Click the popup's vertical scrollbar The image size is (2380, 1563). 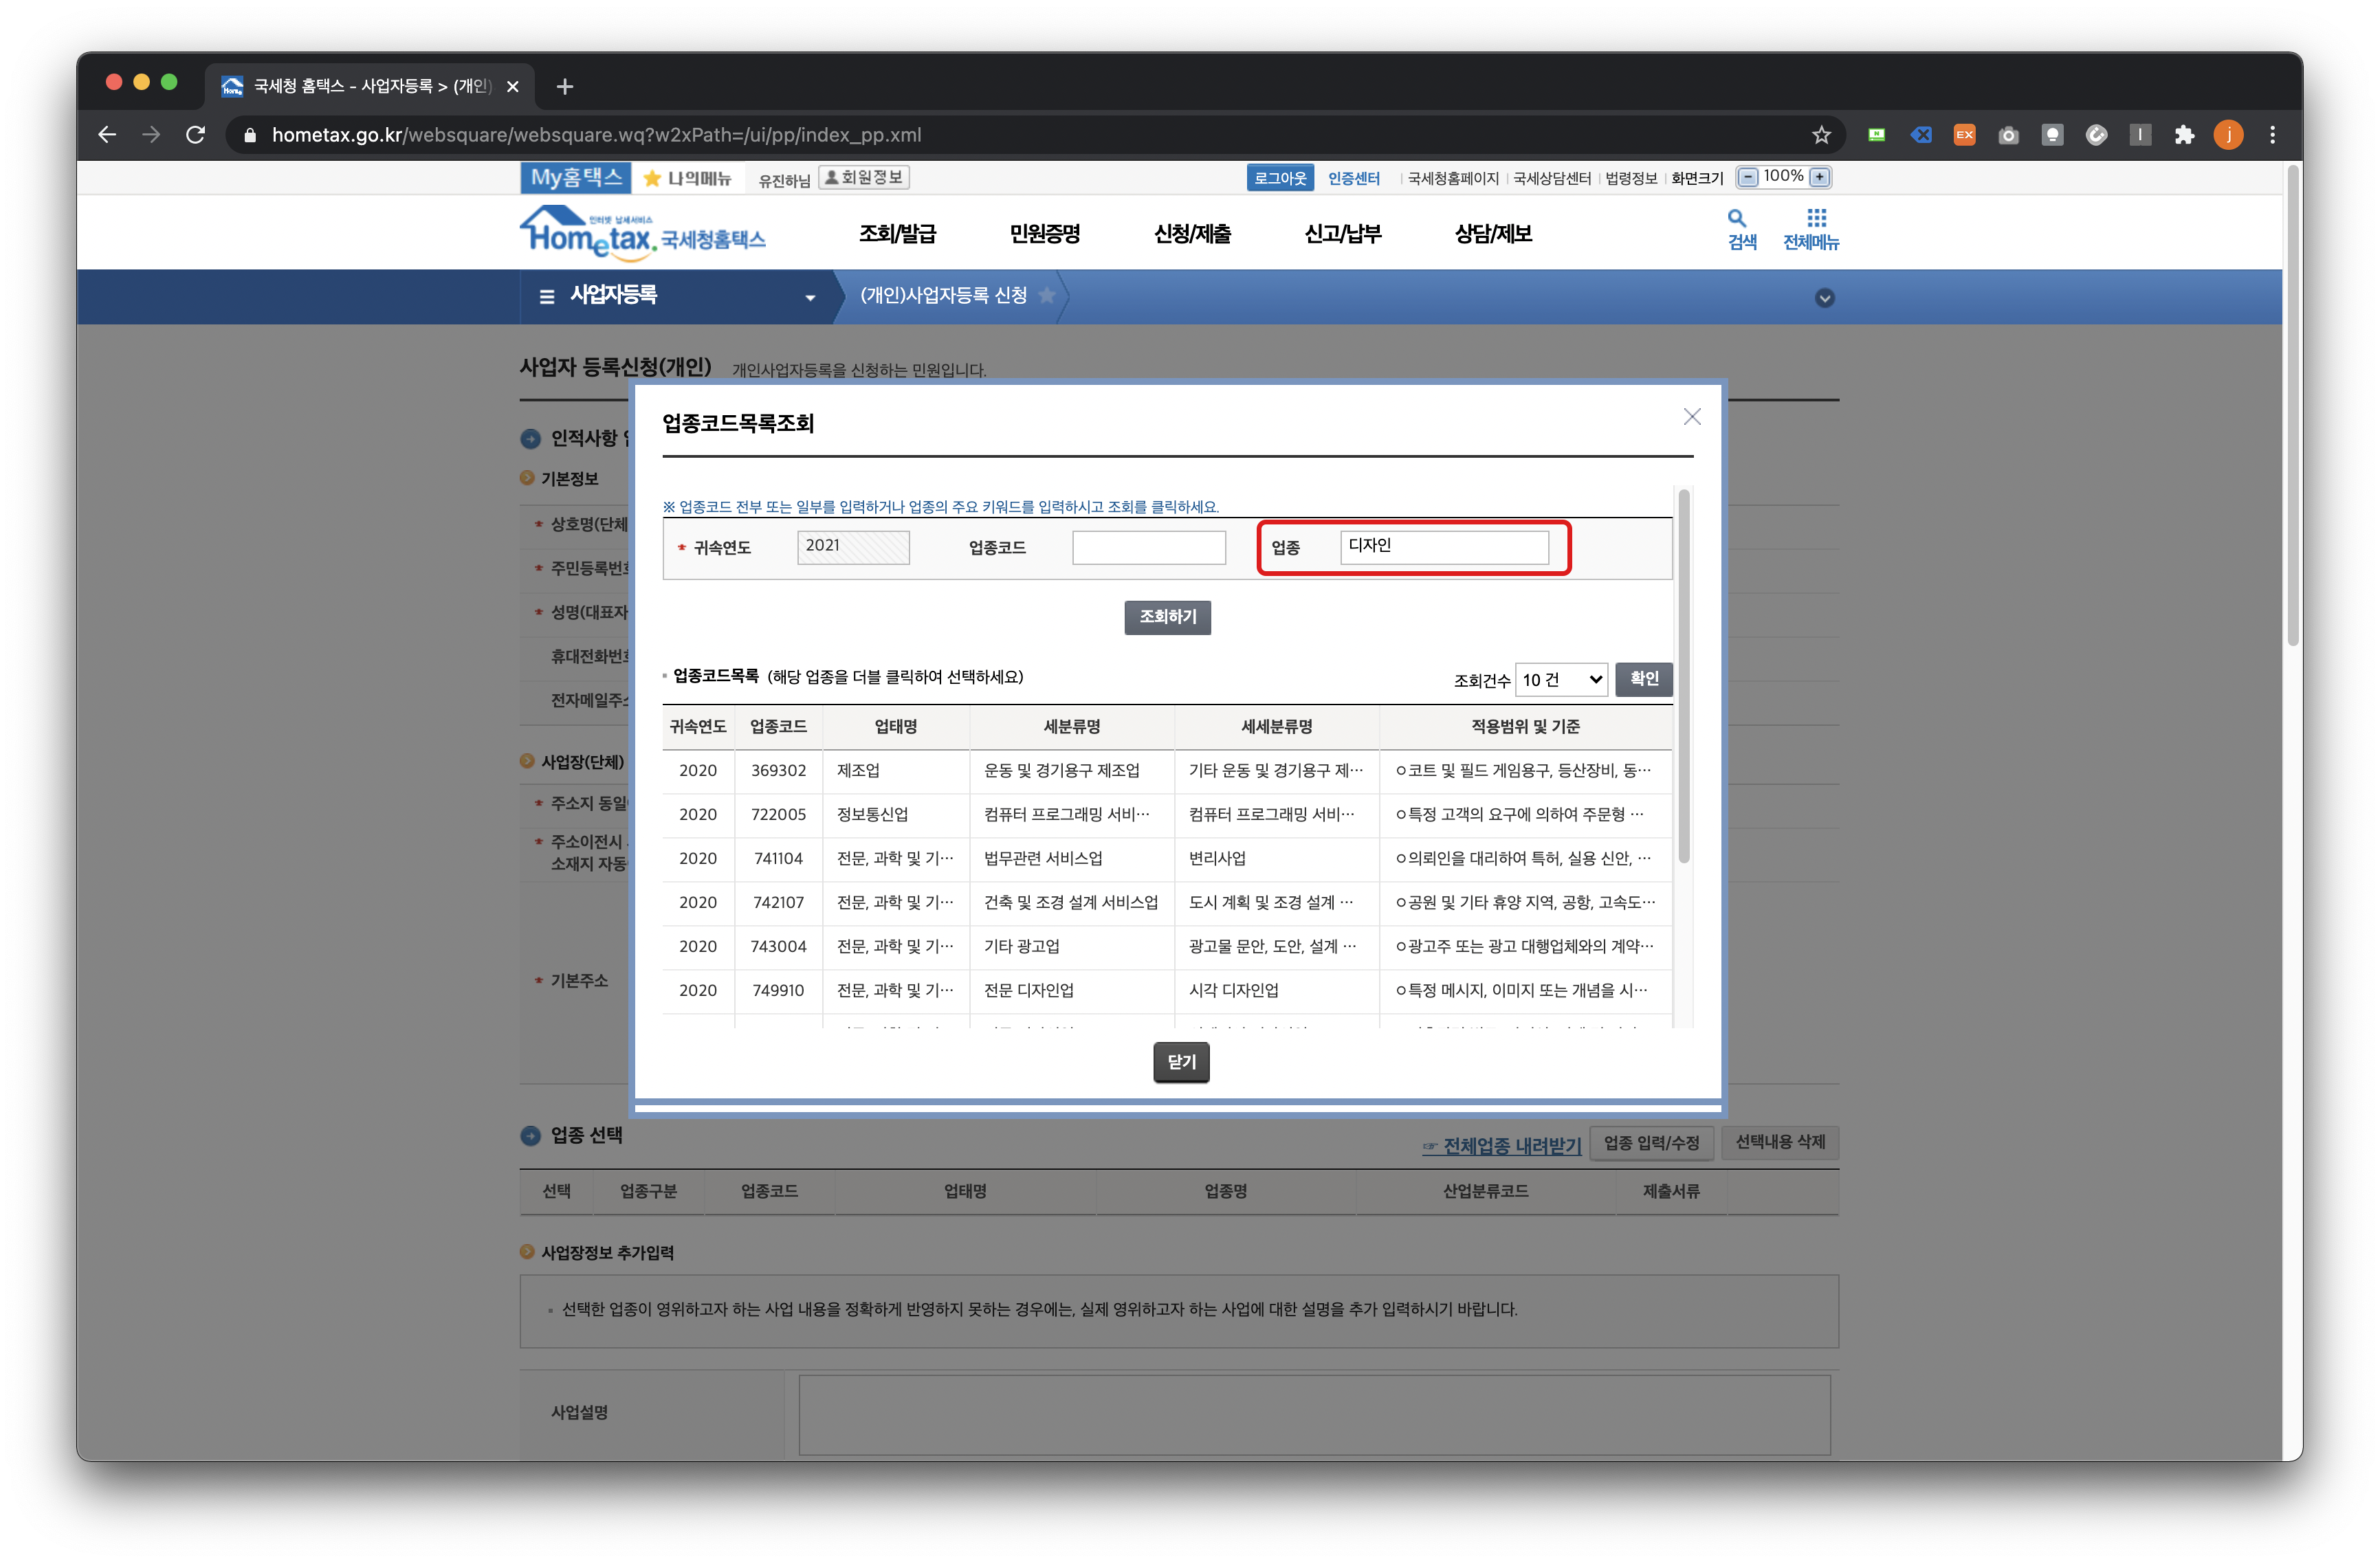[1683, 677]
